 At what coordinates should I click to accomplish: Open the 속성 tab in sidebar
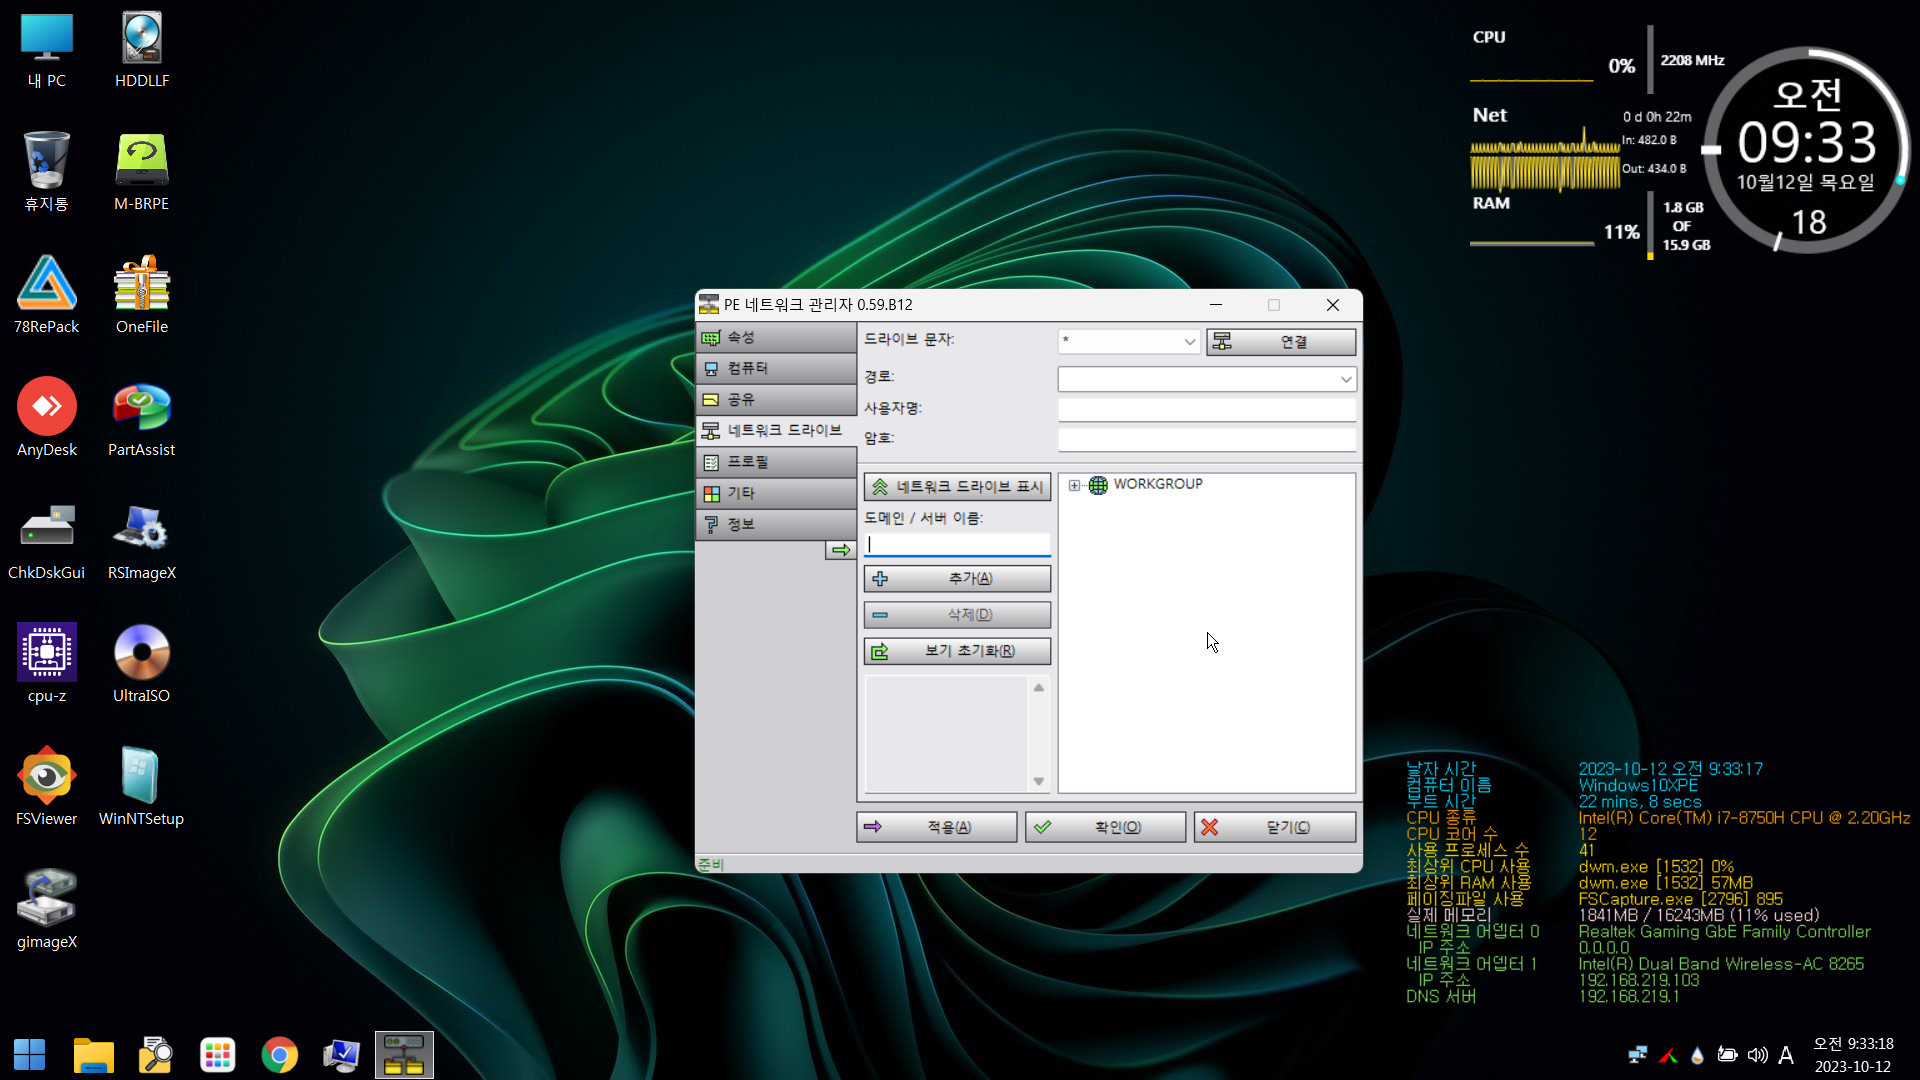pyautogui.click(x=776, y=338)
